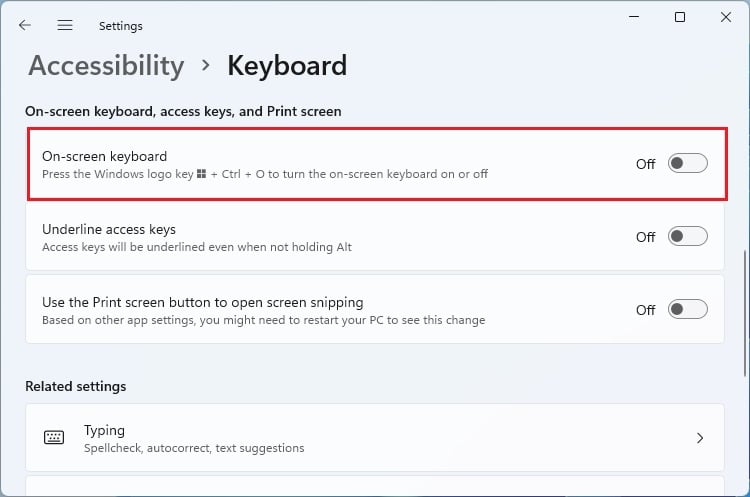Image resolution: width=750 pixels, height=497 pixels.
Task: Click the Underline access keys label
Action: click(109, 229)
